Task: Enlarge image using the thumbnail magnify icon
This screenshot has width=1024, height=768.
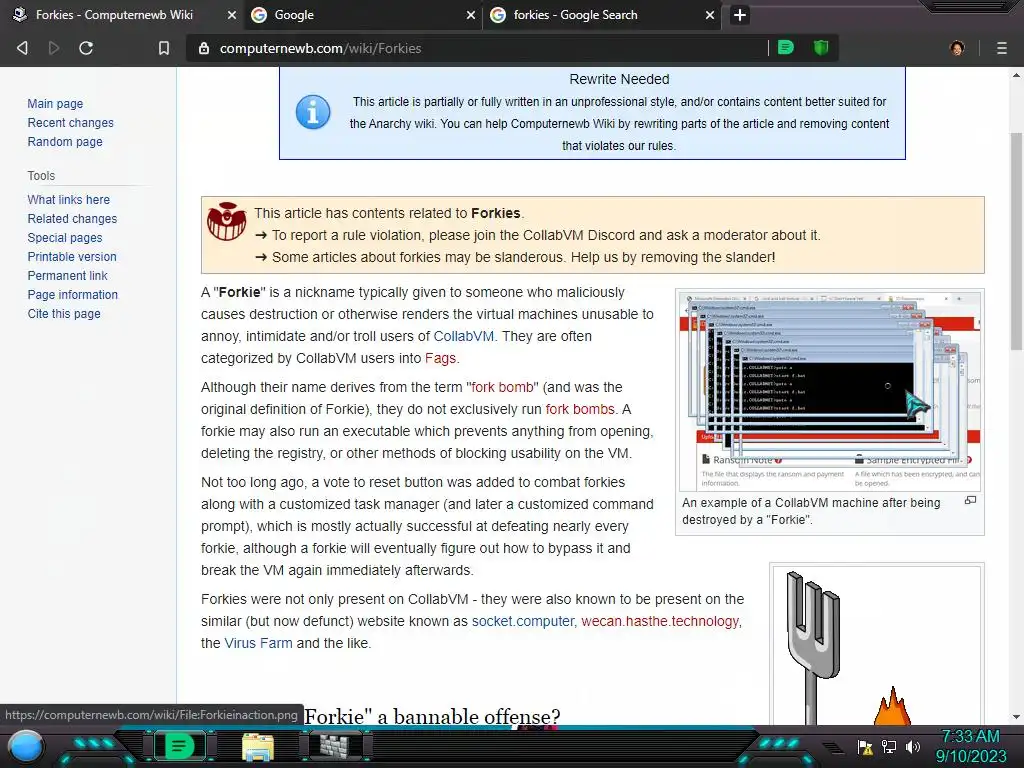Action: (970, 500)
